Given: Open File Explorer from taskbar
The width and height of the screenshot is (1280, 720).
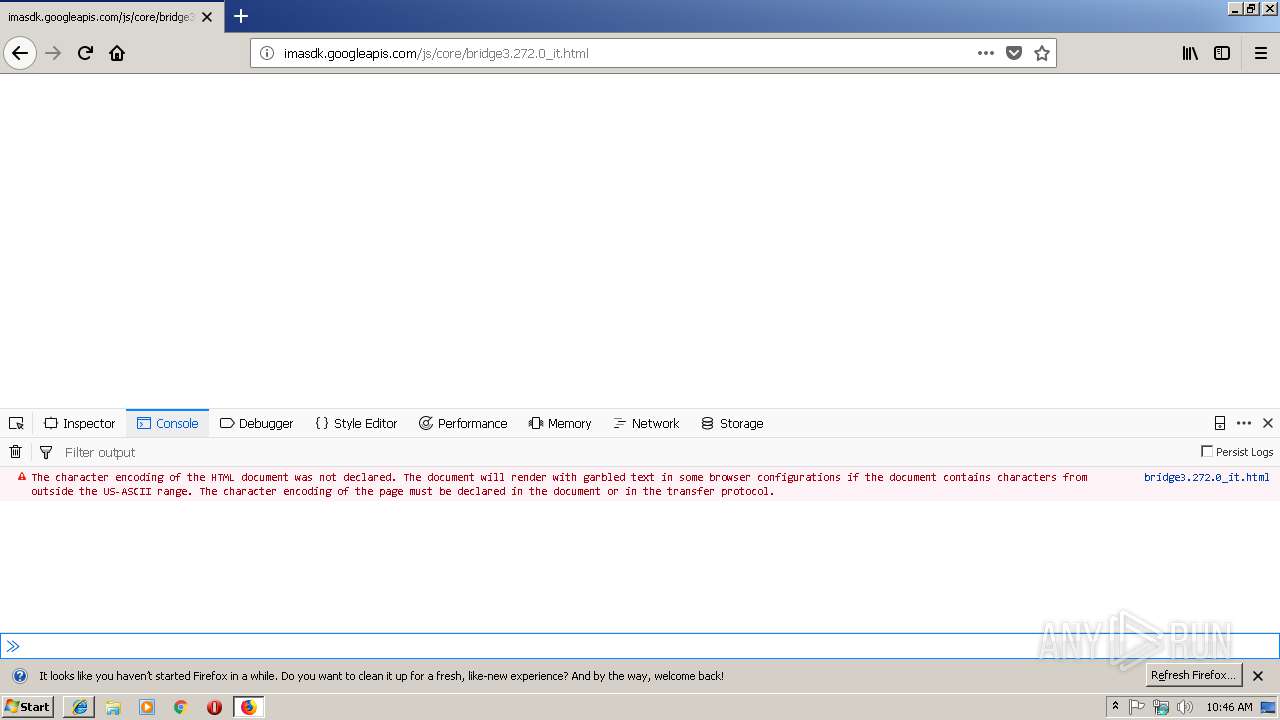Looking at the screenshot, I should (113, 707).
